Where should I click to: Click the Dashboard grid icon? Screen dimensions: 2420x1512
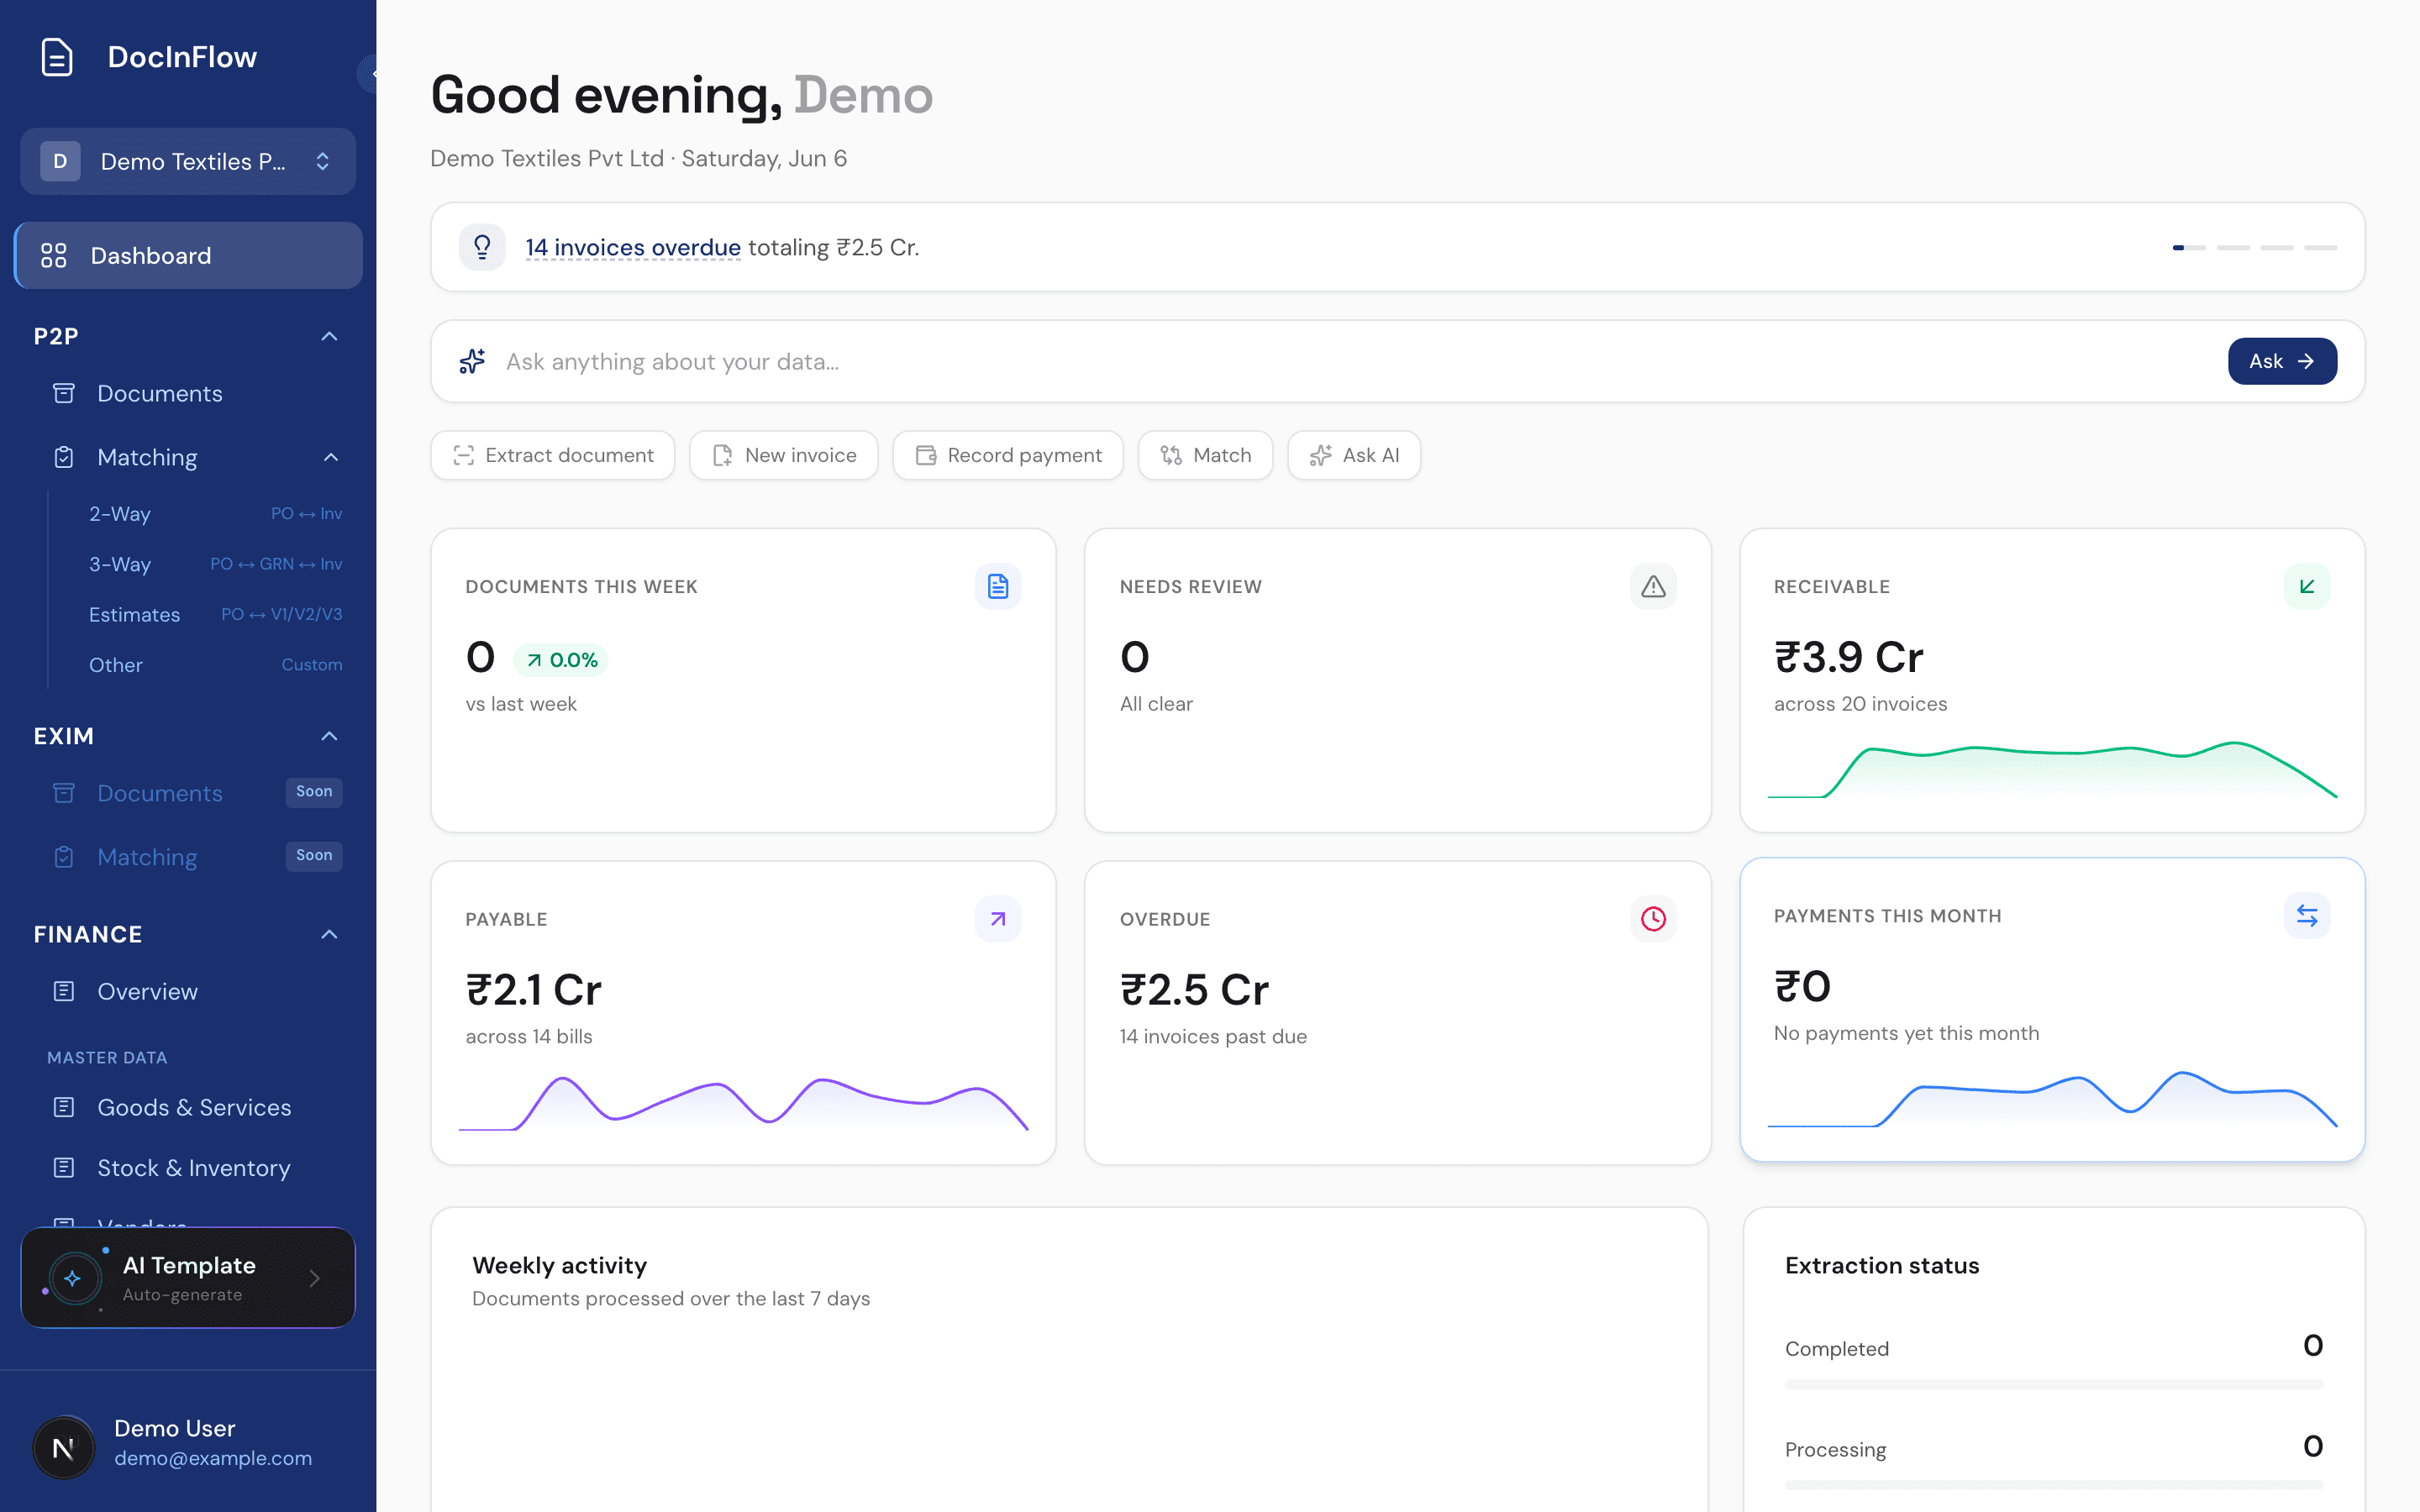click(x=54, y=256)
